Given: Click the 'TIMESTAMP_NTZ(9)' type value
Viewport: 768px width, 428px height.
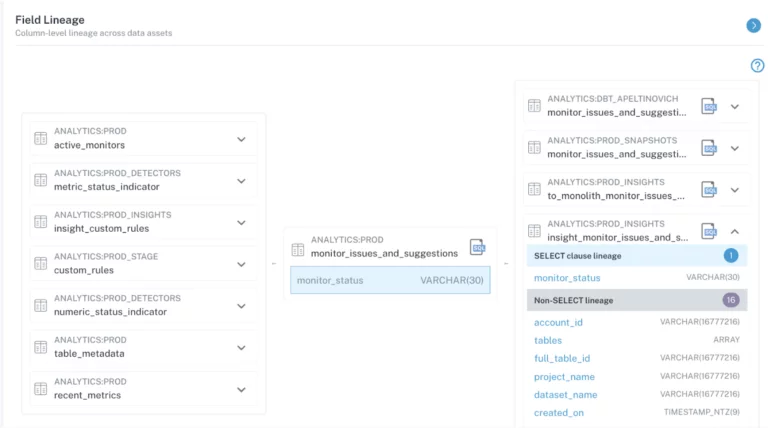Looking at the screenshot, I should coord(702,412).
